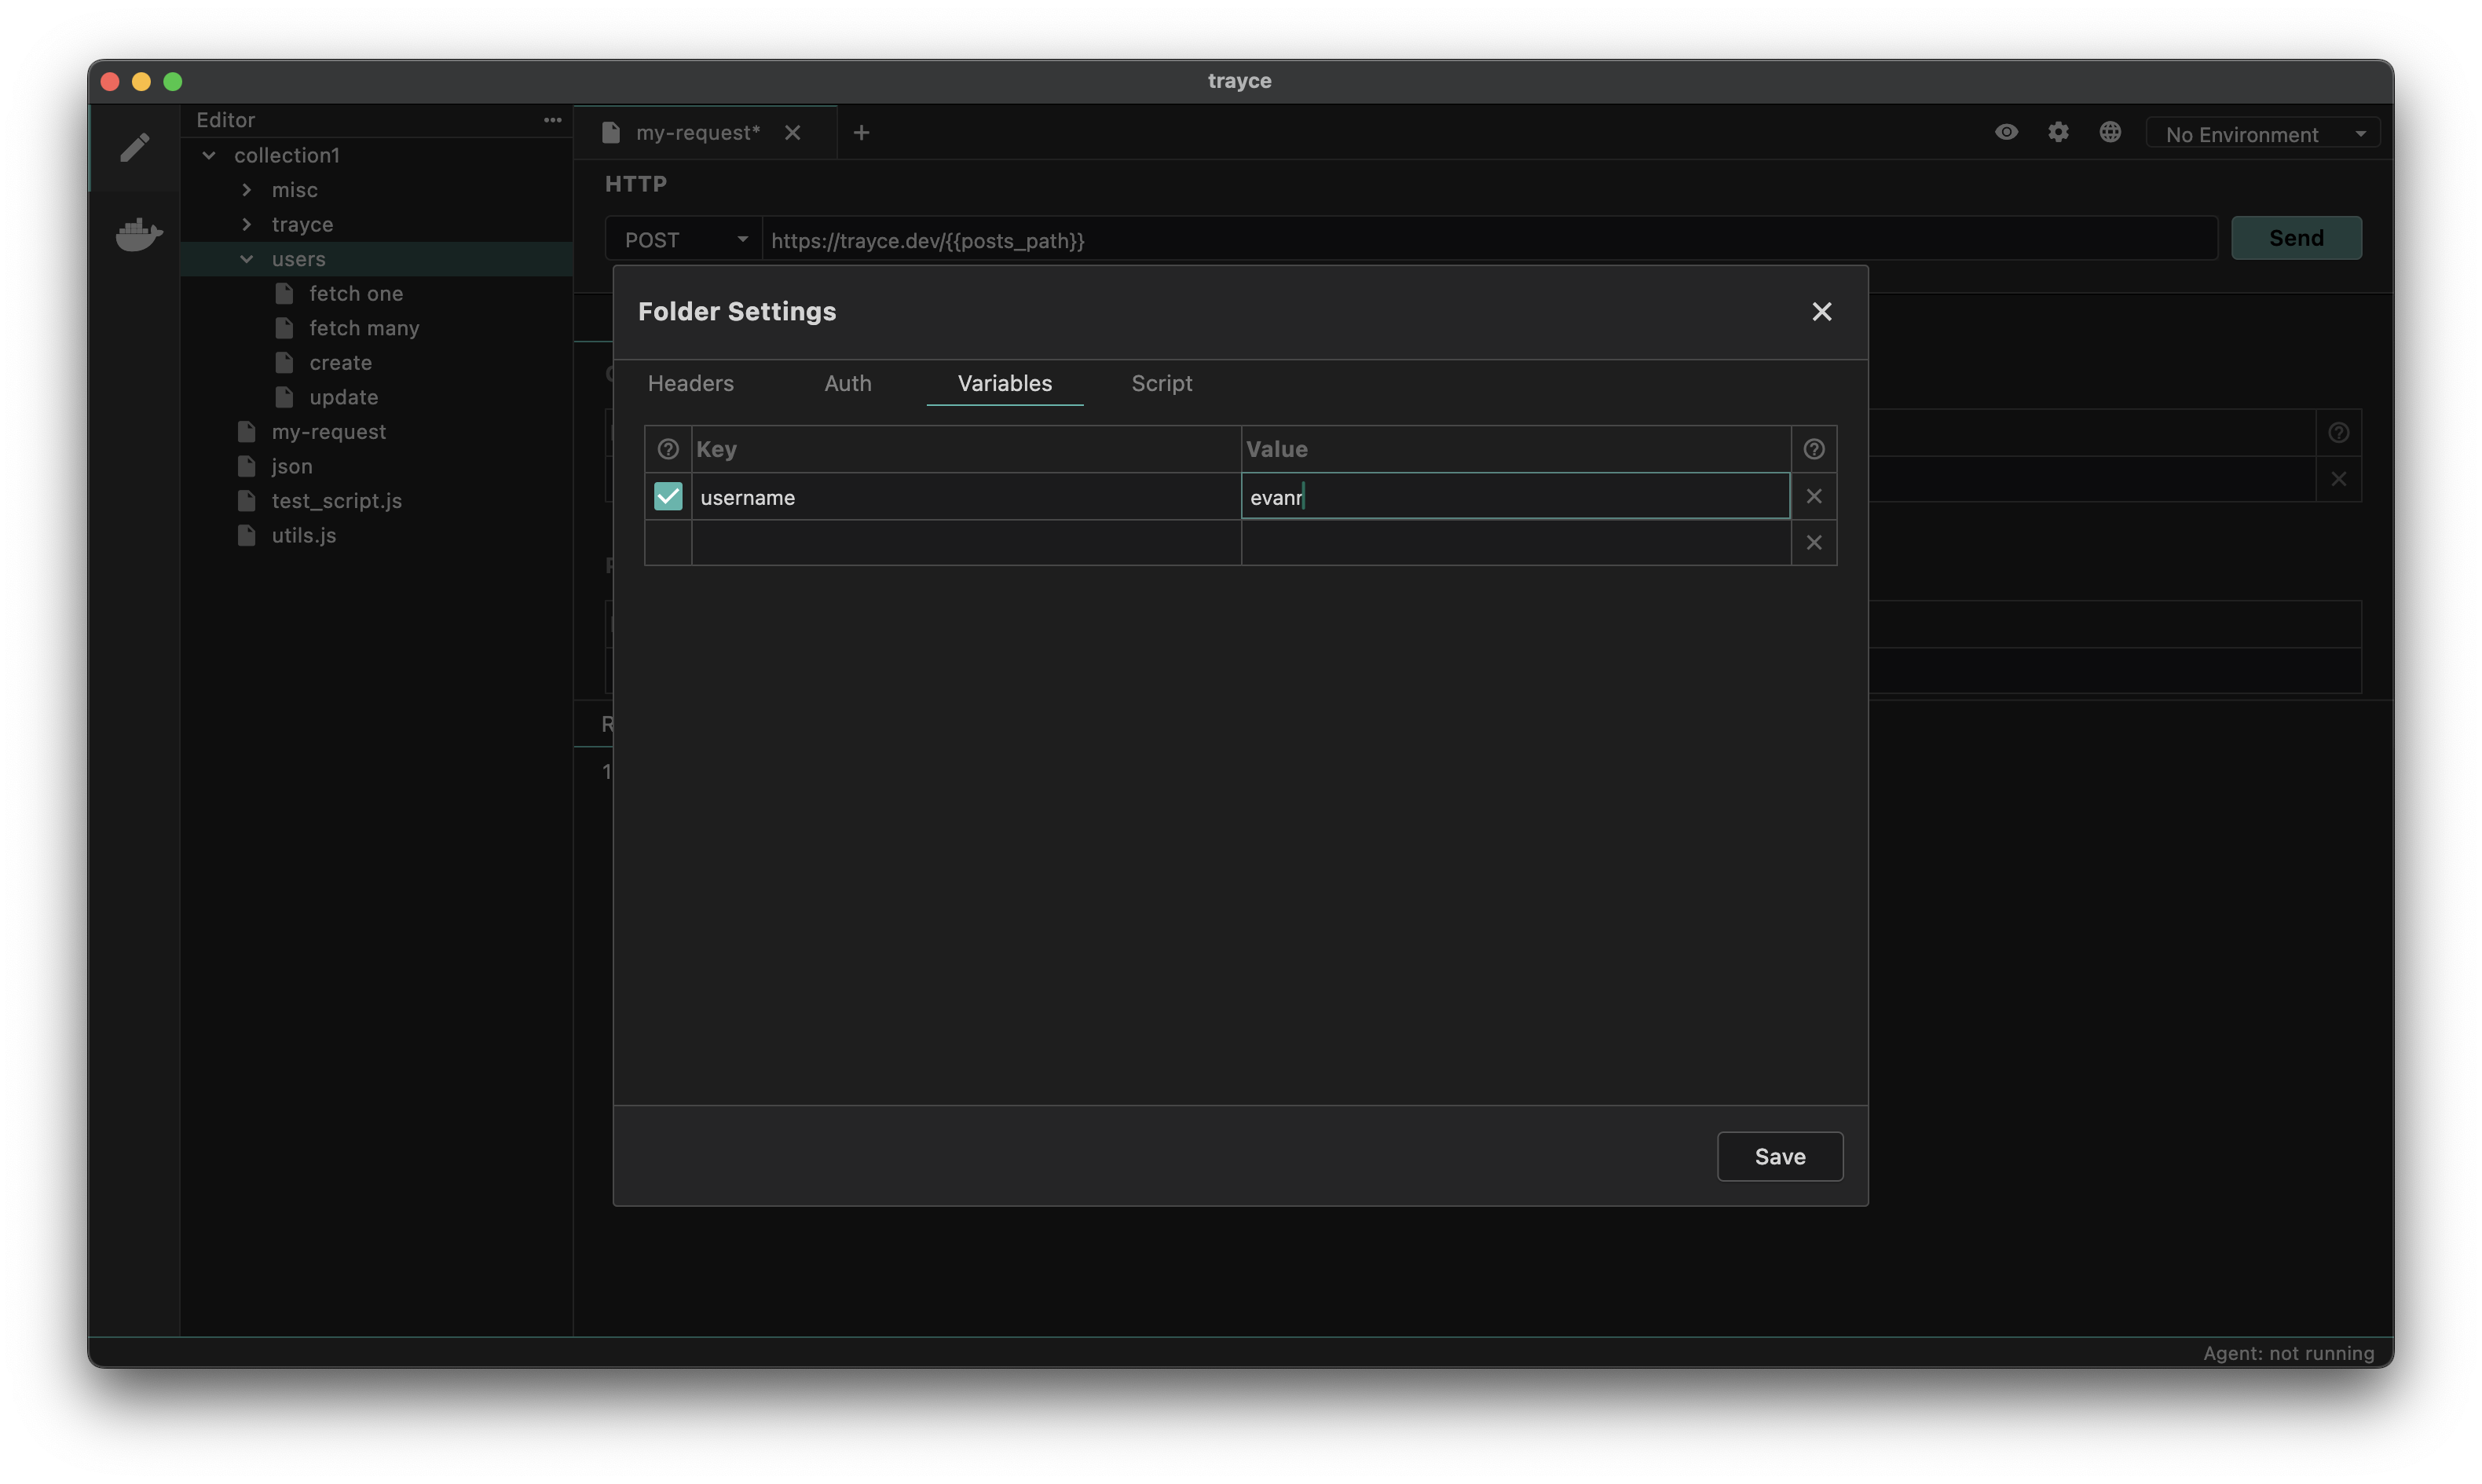Open my-request in the file tree
The width and height of the screenshot is (2482, 1484).
(x=328, y=432)
